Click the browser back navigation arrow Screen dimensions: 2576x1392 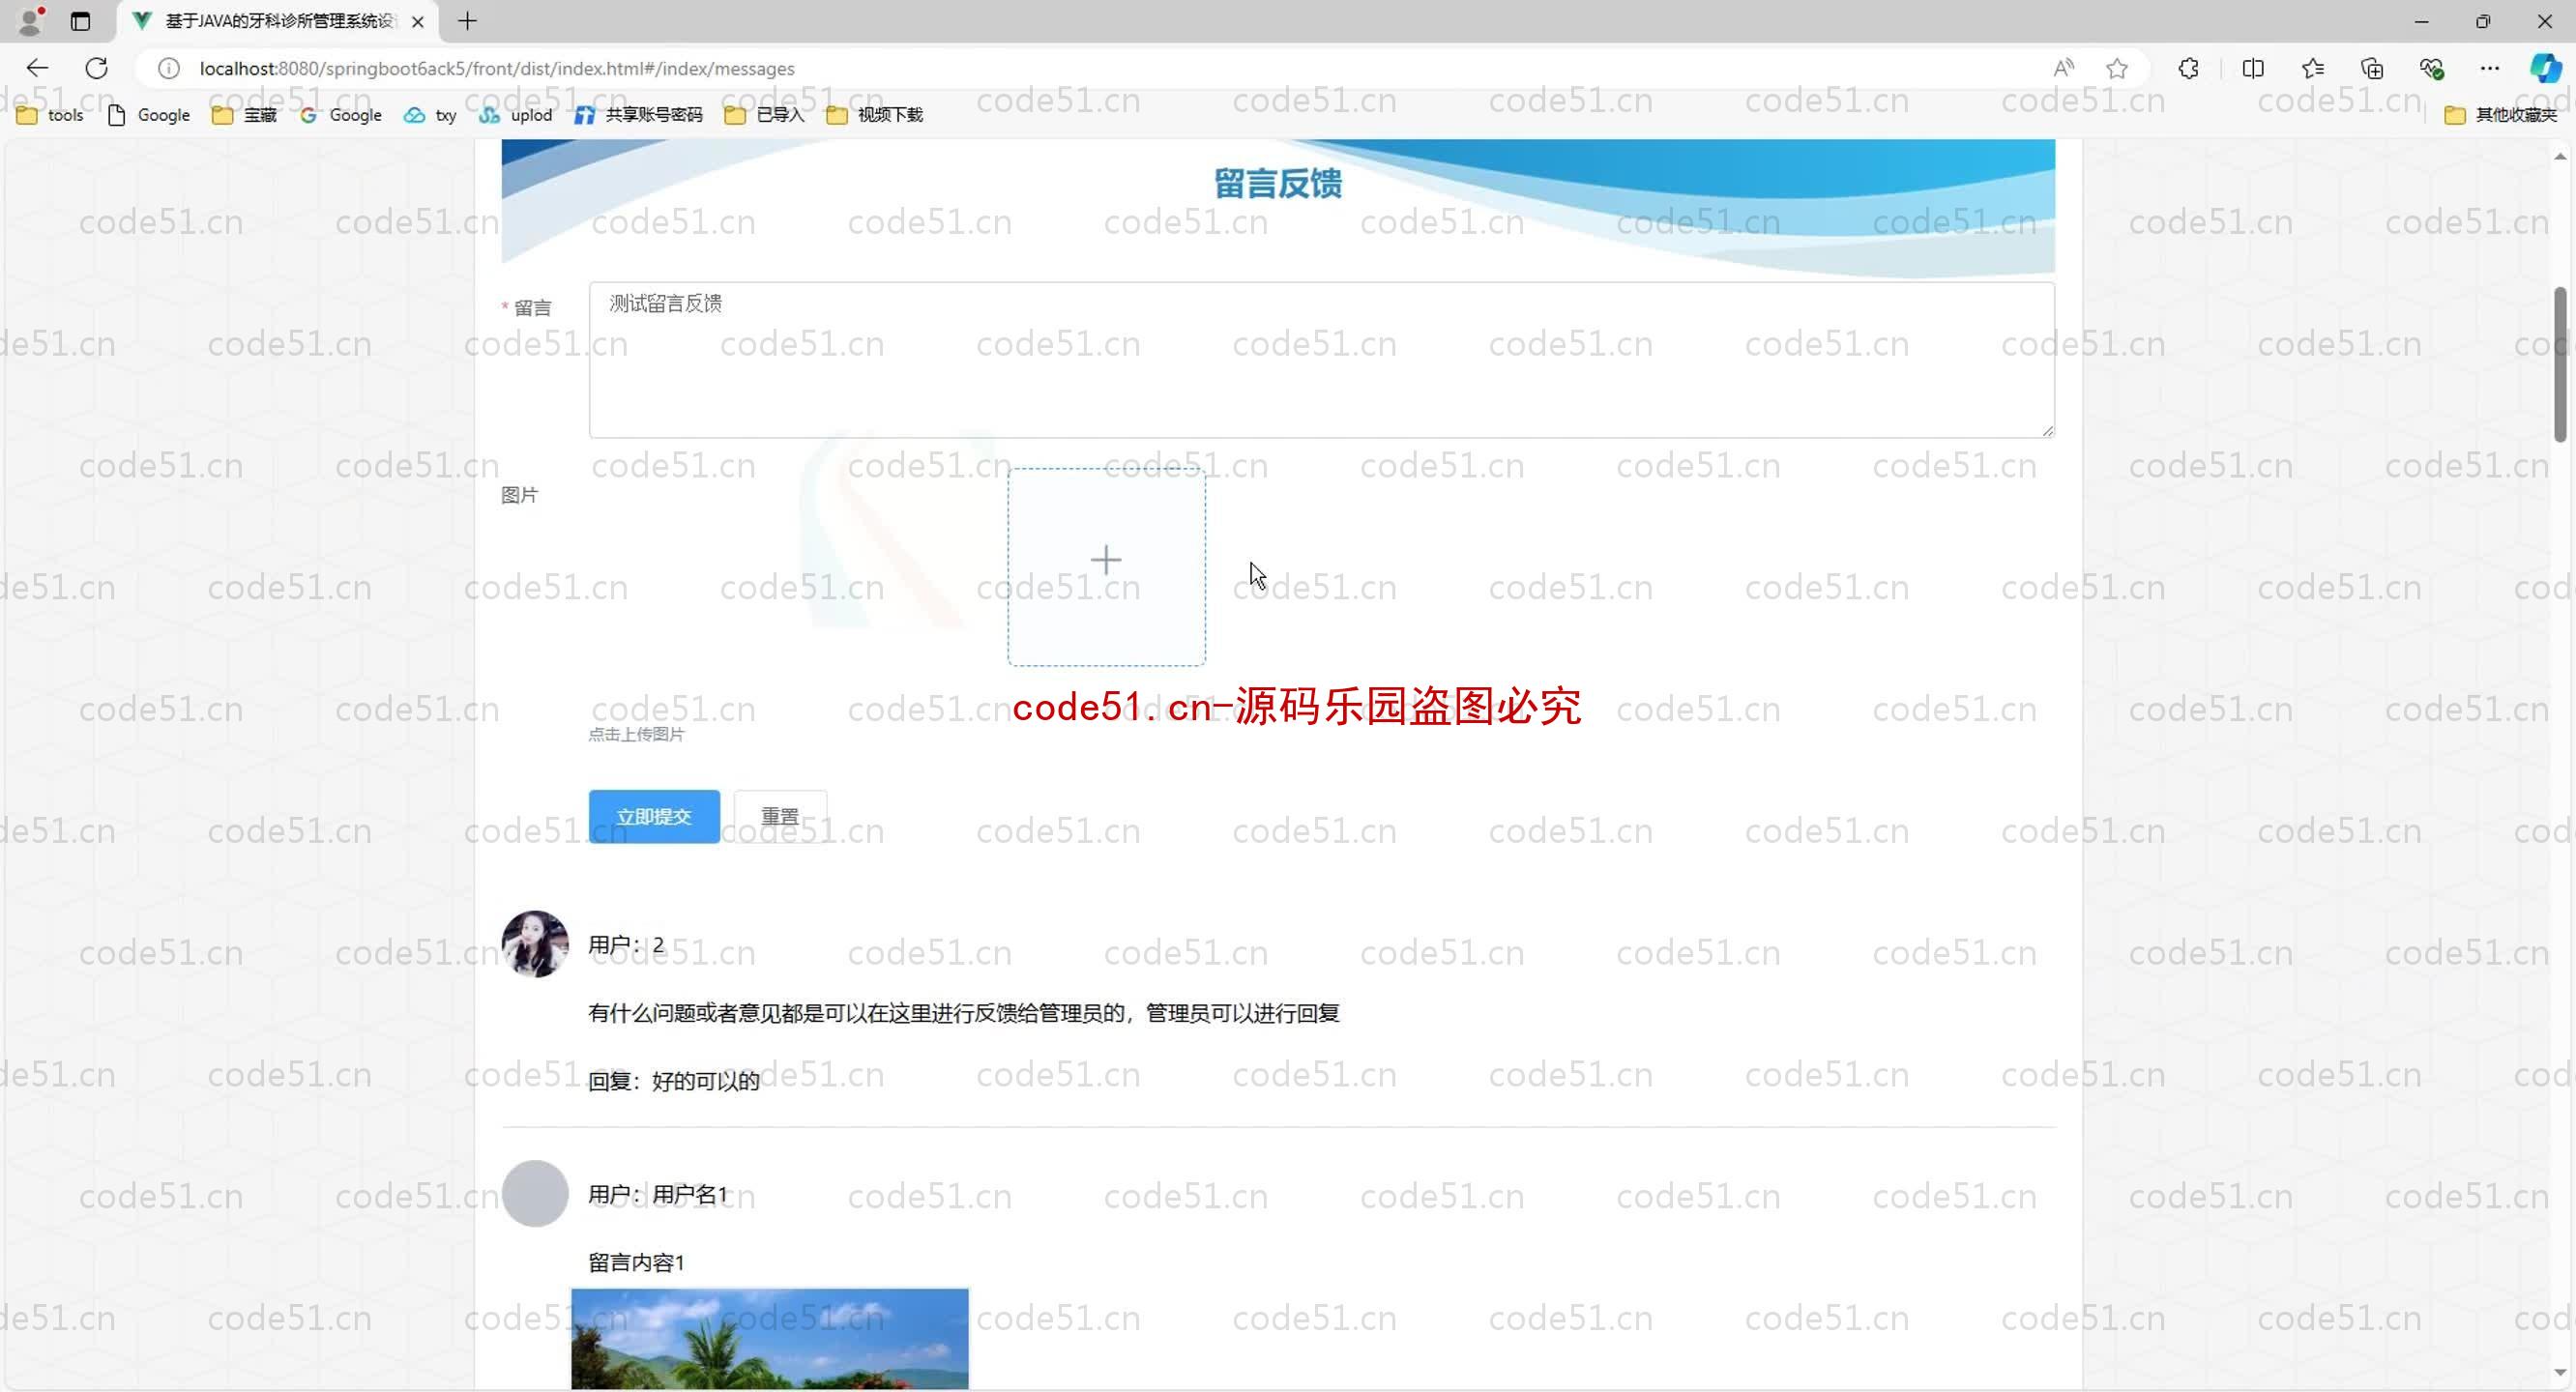click(x=38, y=69)
